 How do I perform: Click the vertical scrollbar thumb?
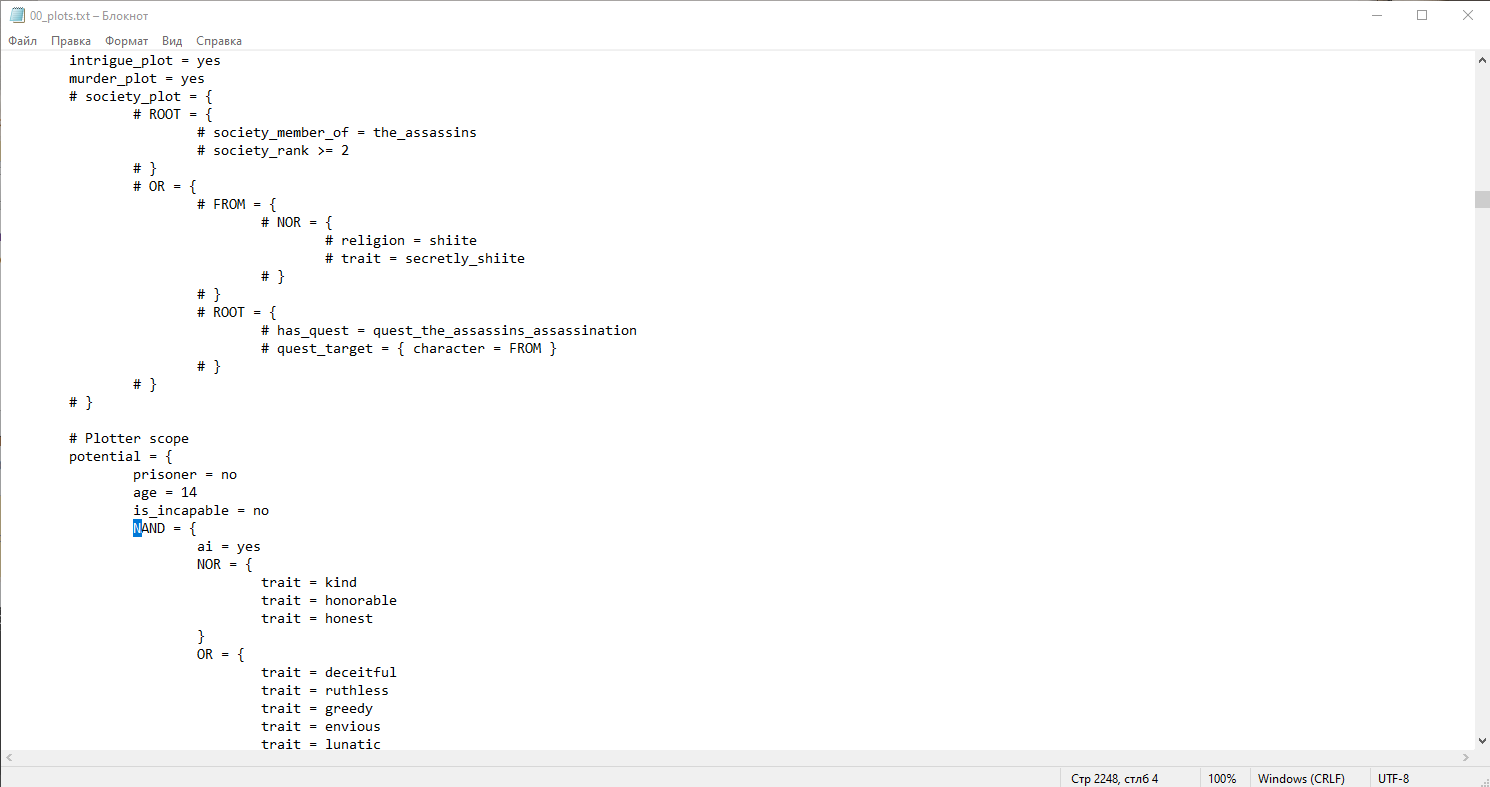point(1482,199)
